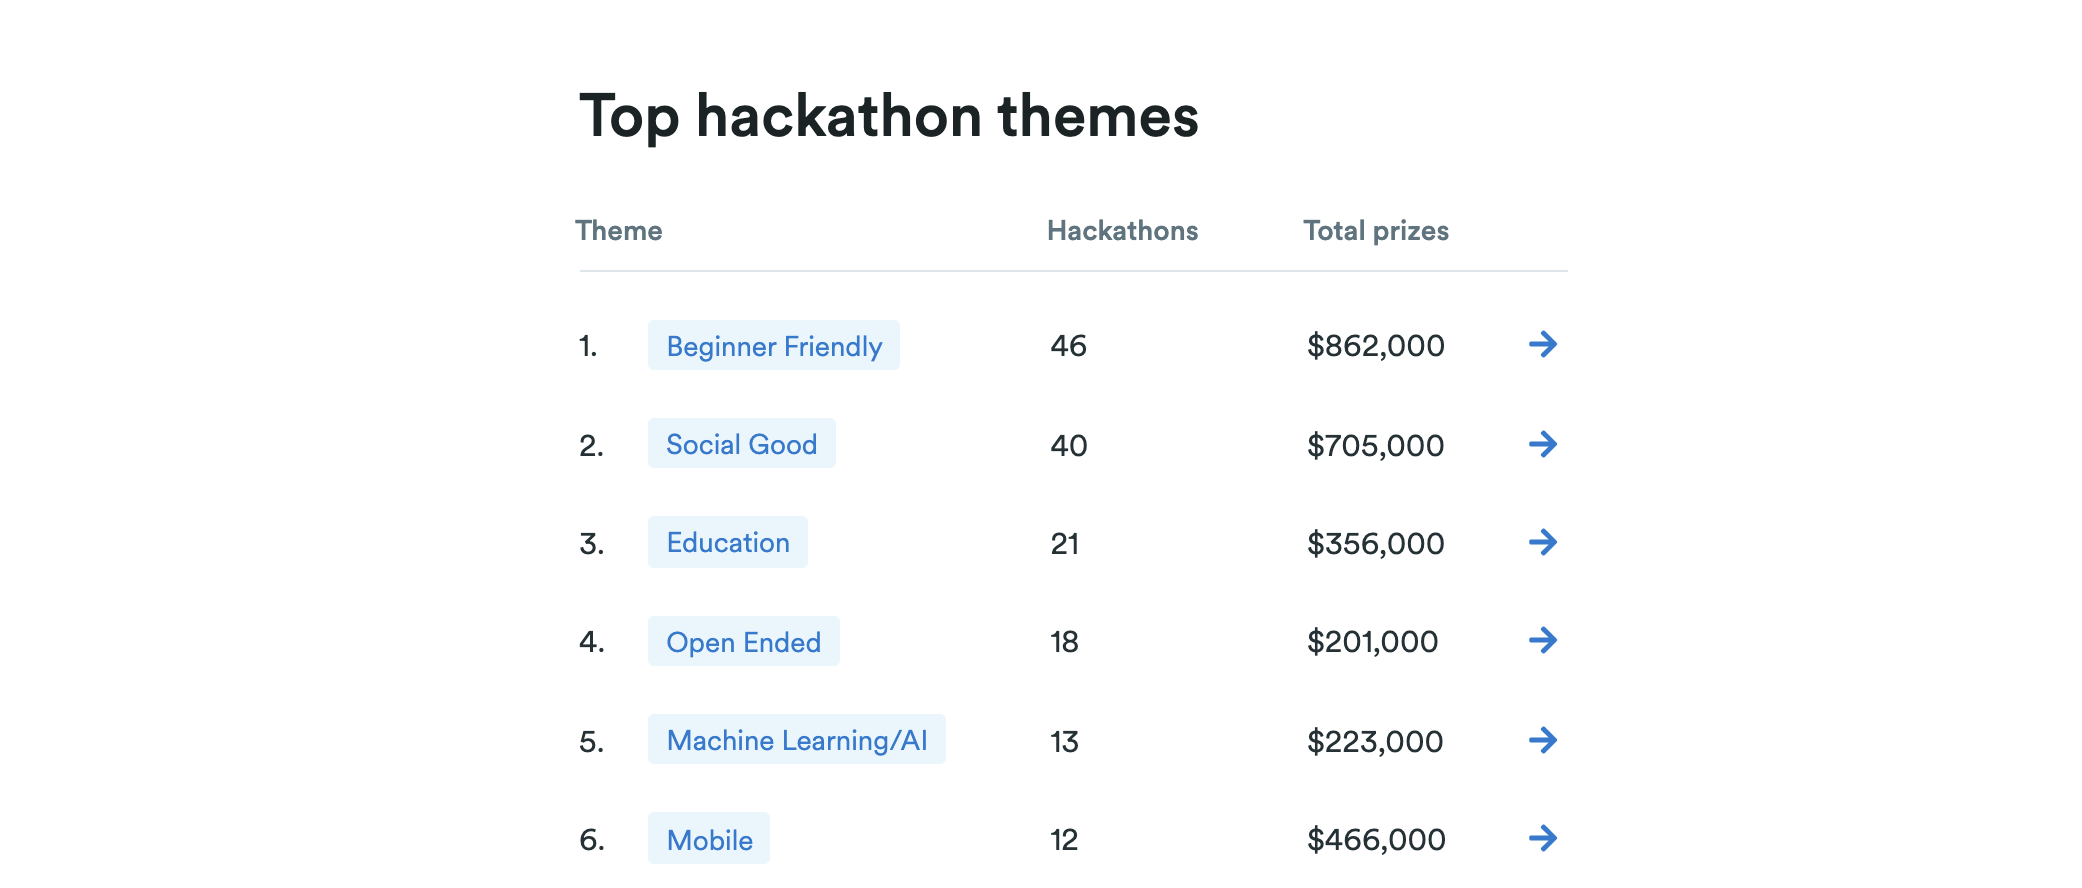The height and width of the screenshot is (888, 2082).
Task: Open Education results via its arrow icon
Action: coord(1545,543)
